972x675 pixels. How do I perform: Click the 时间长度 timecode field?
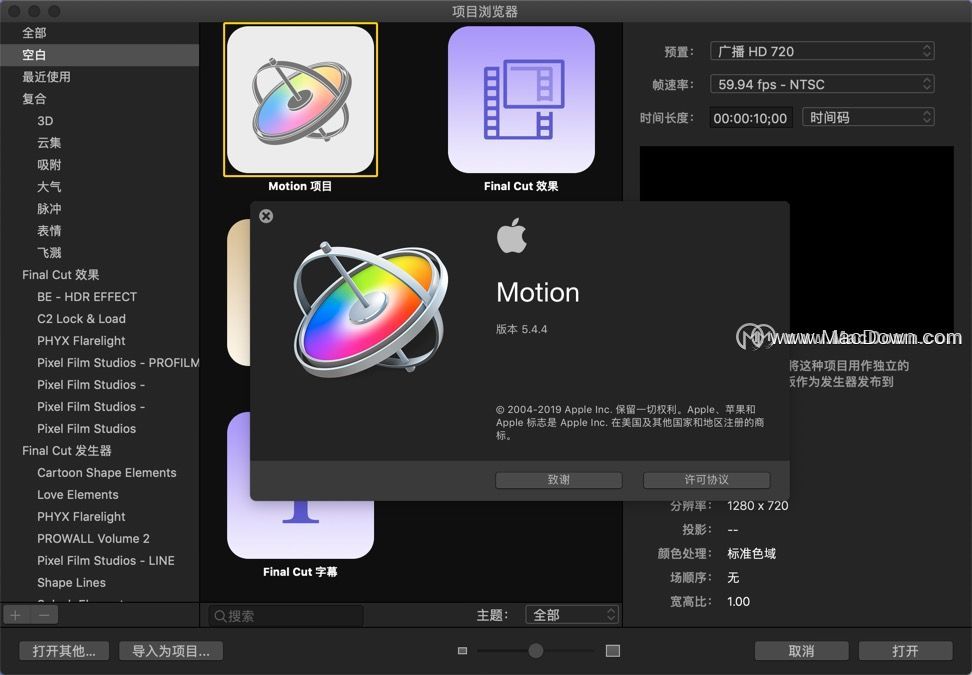(750, 118)
